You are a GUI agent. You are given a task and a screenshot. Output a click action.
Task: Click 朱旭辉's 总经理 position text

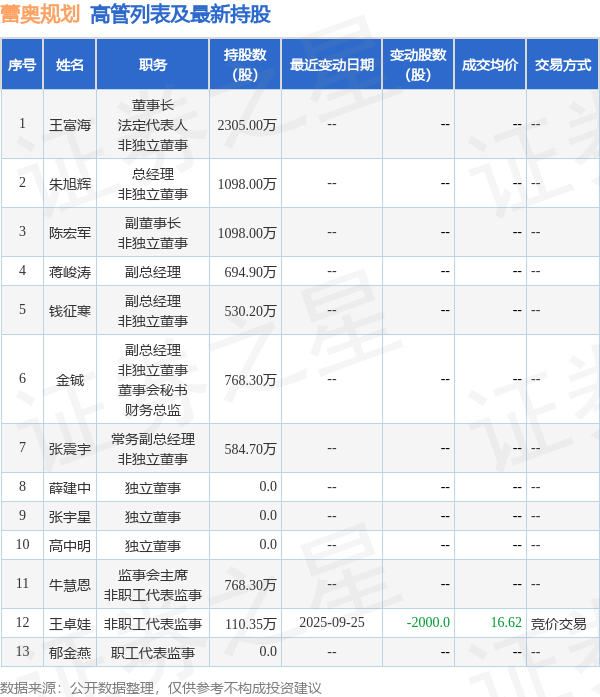coord(153,174)
